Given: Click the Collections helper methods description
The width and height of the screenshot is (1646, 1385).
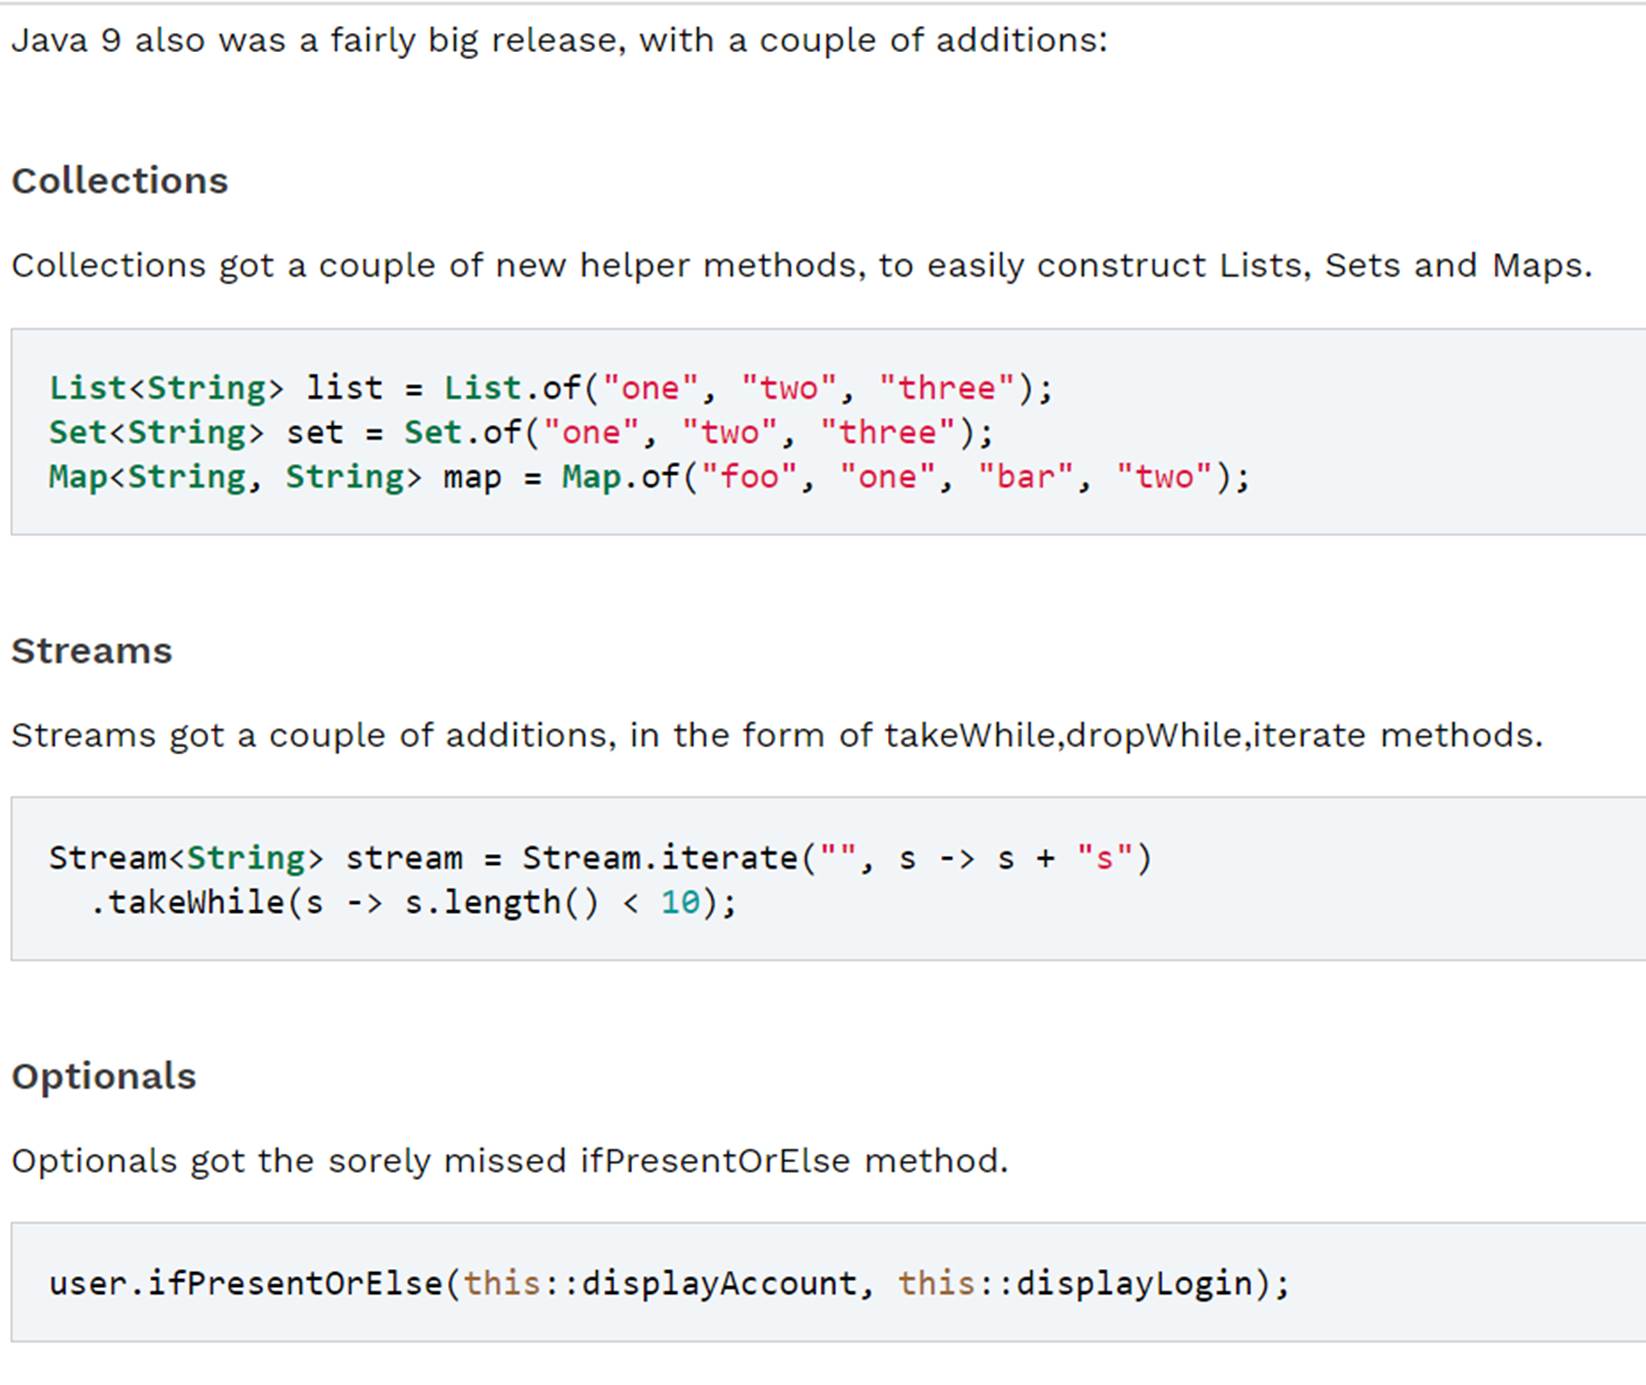Looking at the screenshot, I should point(801,266).
